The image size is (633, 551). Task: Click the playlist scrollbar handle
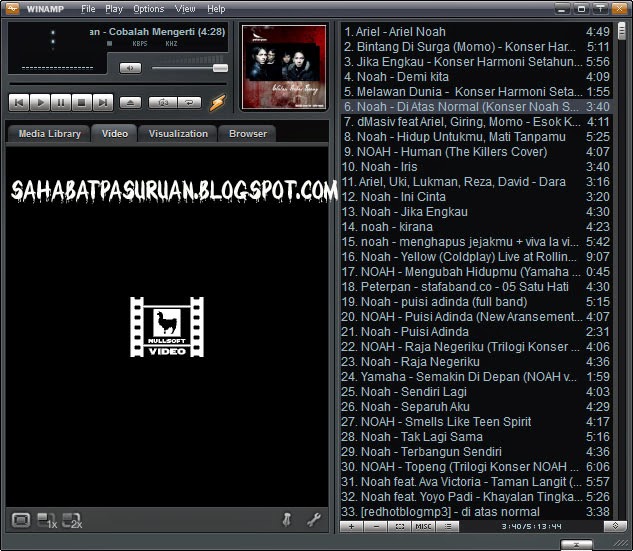tap(622, 31)
